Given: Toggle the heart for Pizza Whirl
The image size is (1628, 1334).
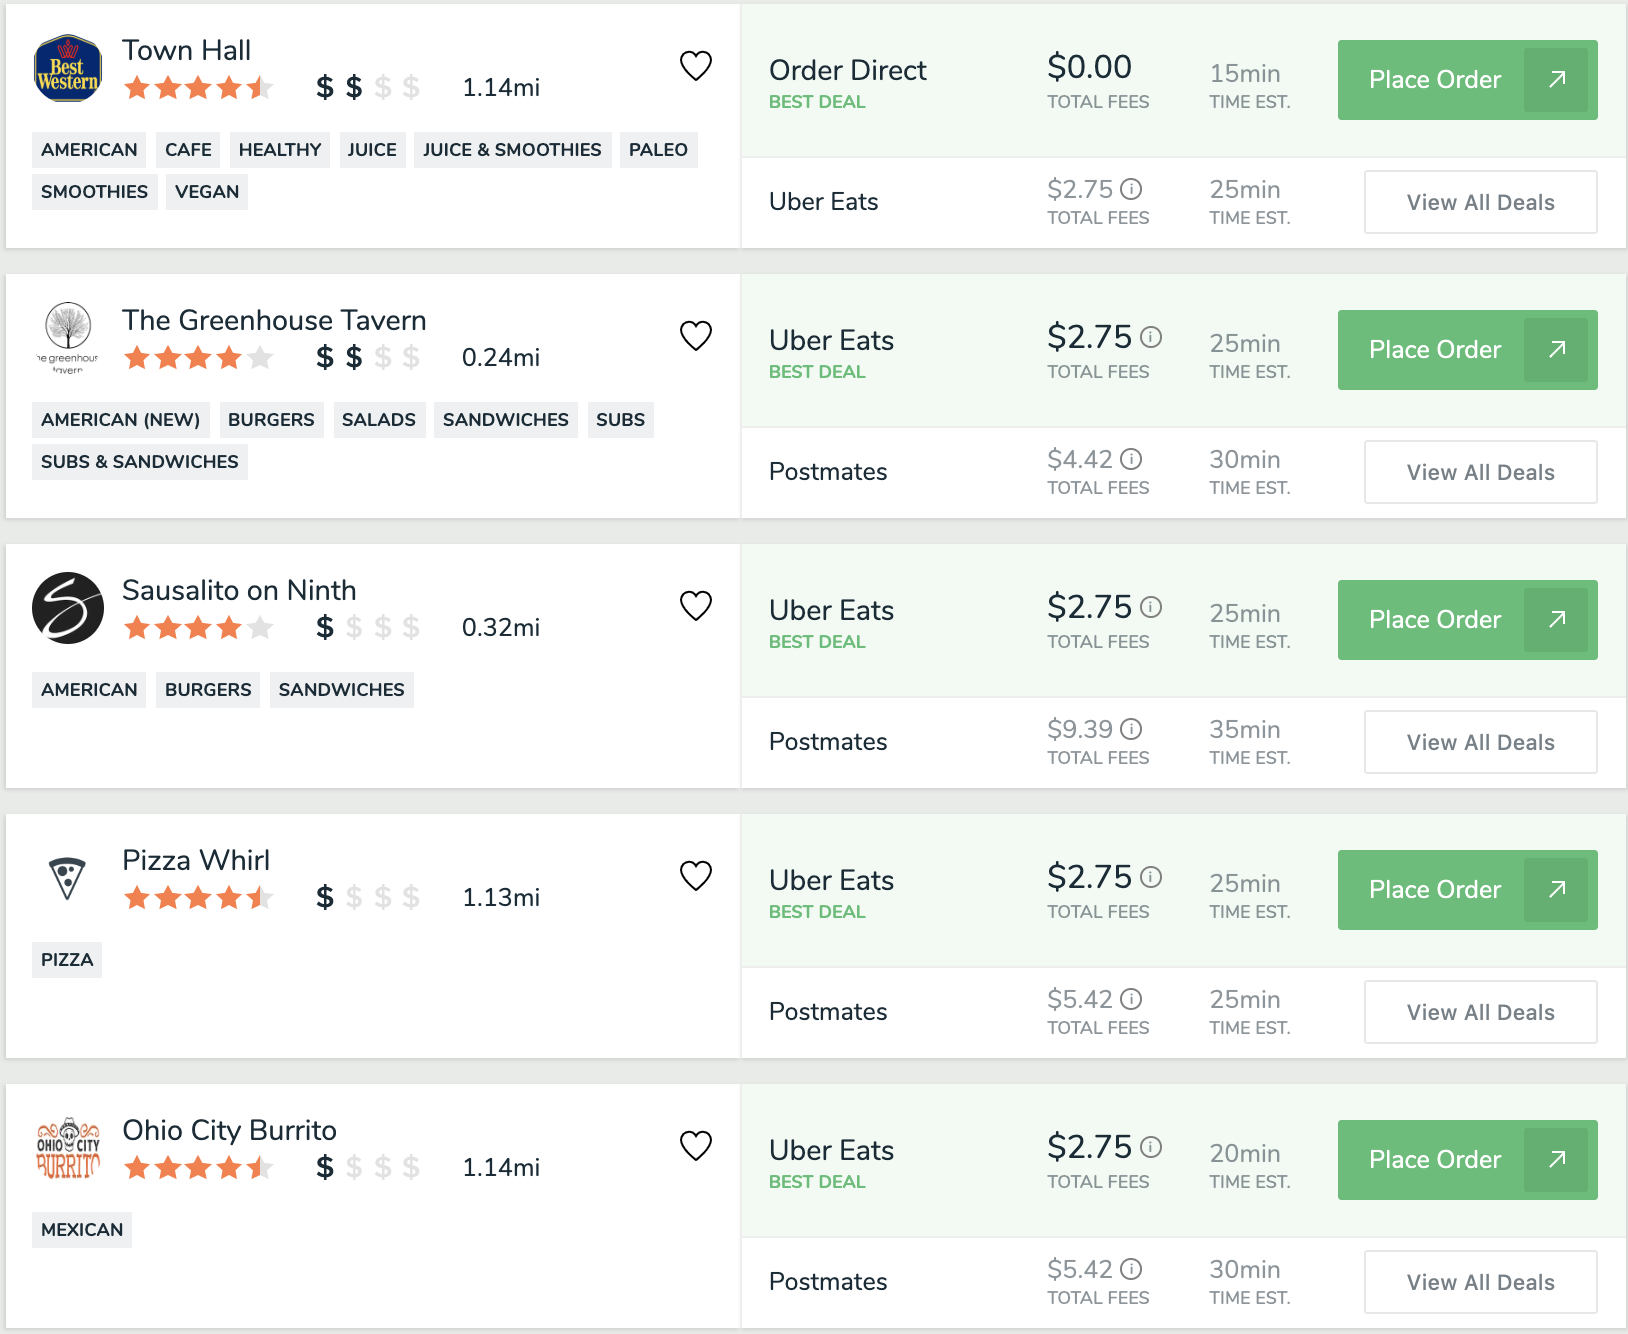Looking at the screenshot, I should (696, 876).
